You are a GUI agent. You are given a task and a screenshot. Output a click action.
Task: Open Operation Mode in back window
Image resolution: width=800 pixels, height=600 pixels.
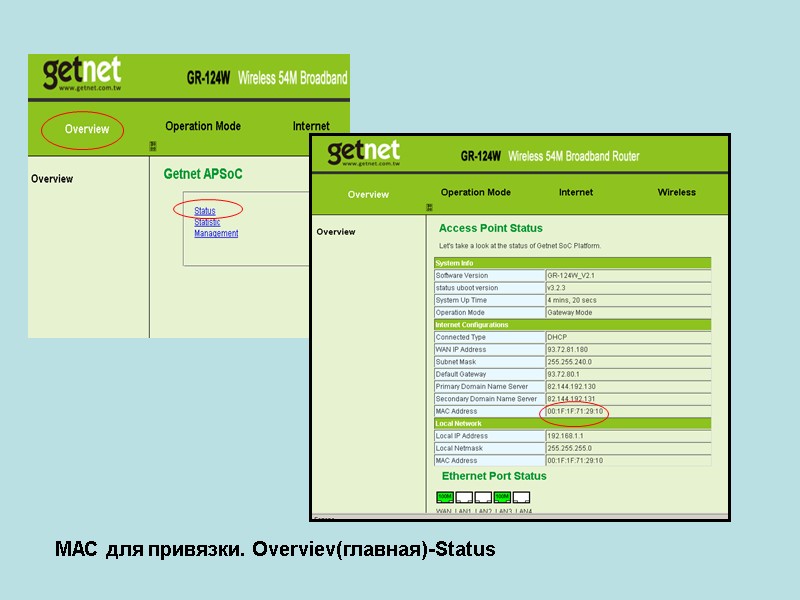[203, 126]
